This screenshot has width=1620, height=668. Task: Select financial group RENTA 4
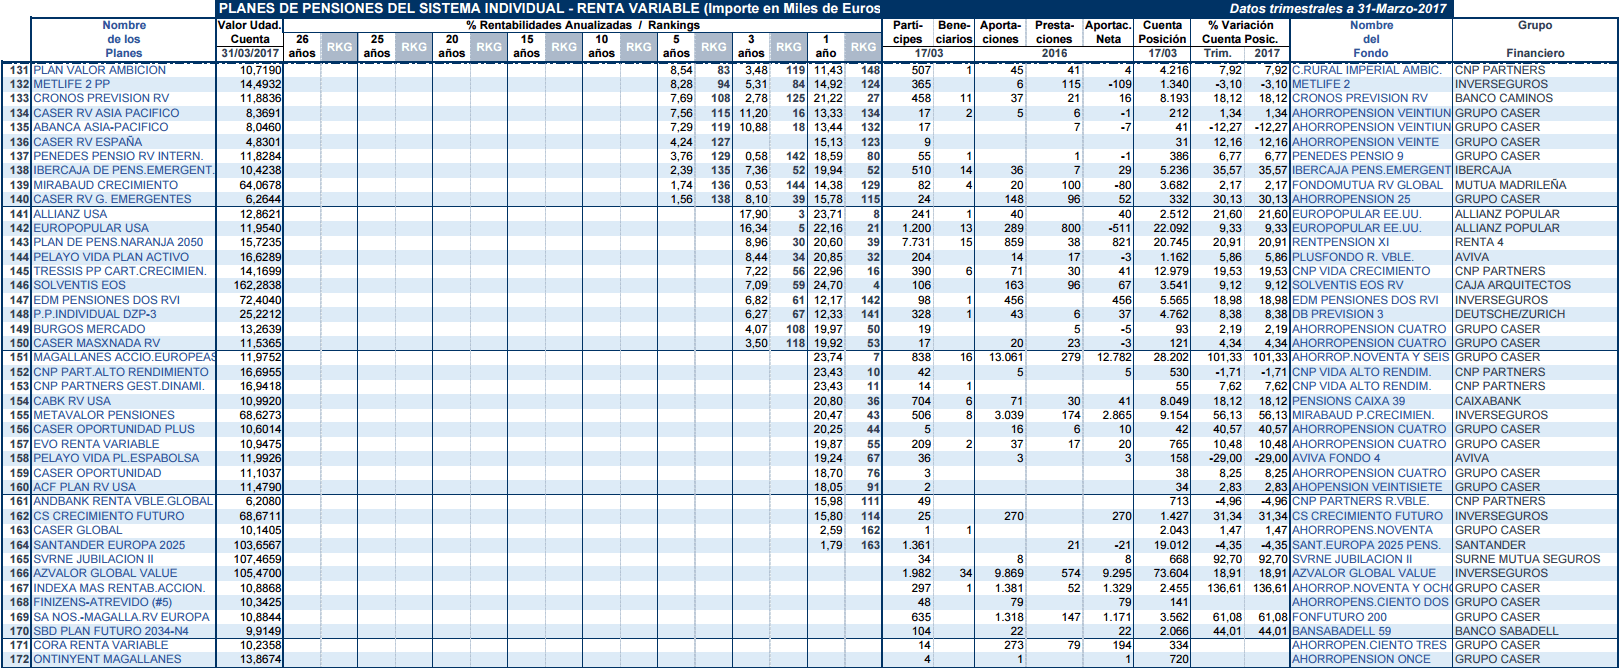(x=1479, y=242)
